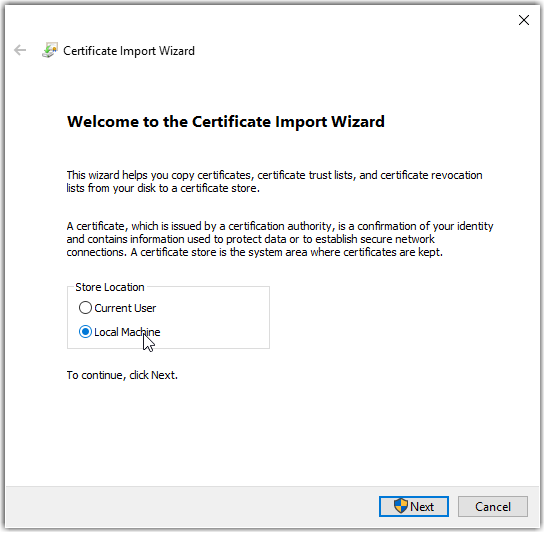Click the UAC shield icon on the Next button
The height and width of the screenshot is (533, 545).
(x=401, y=506)
